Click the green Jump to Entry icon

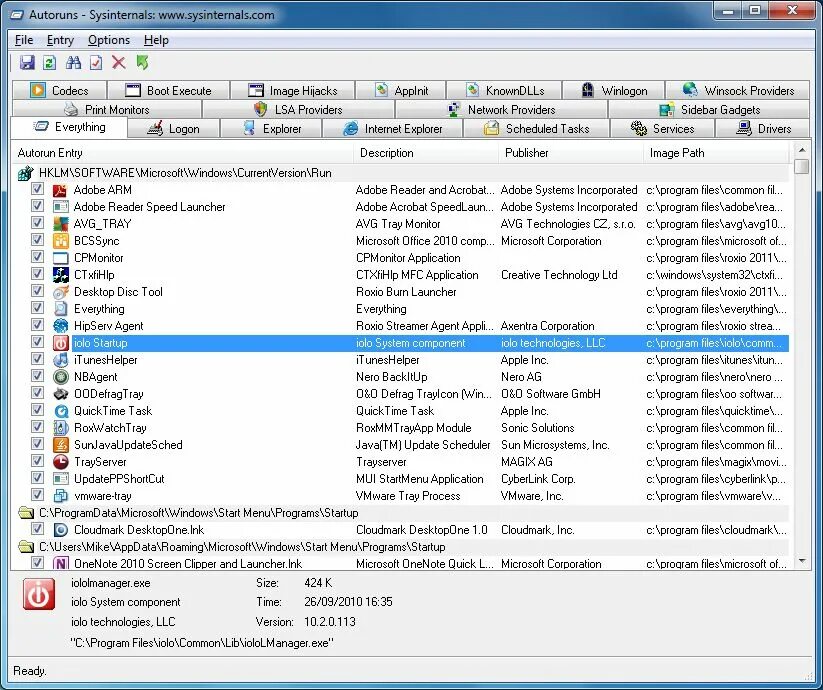(142, 62)
